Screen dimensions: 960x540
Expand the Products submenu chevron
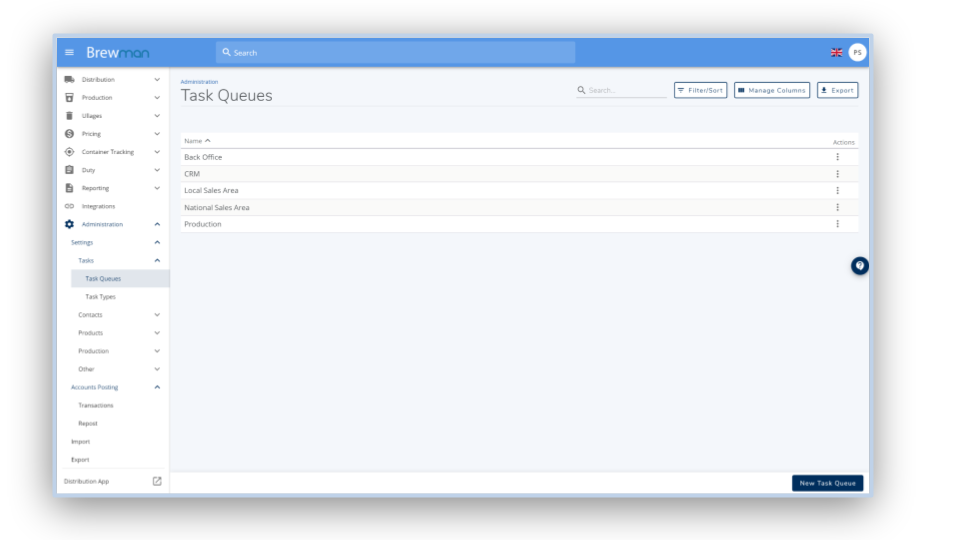(x=157, y=333)
